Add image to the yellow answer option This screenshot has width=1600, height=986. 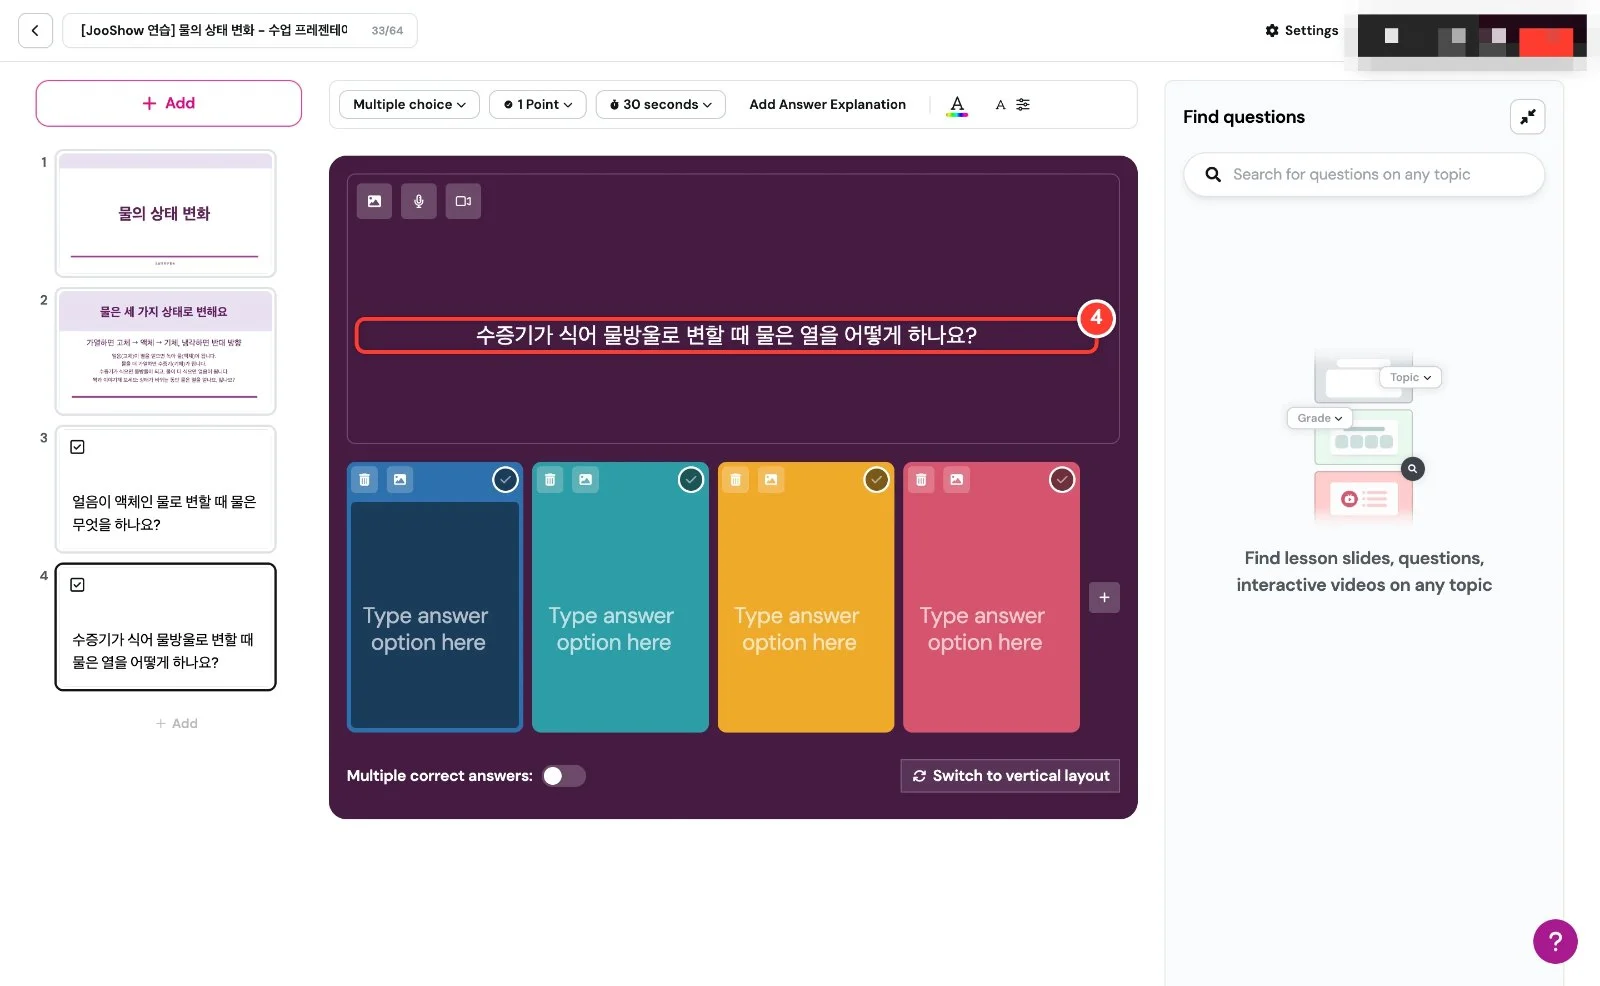[x=771, y=480]
